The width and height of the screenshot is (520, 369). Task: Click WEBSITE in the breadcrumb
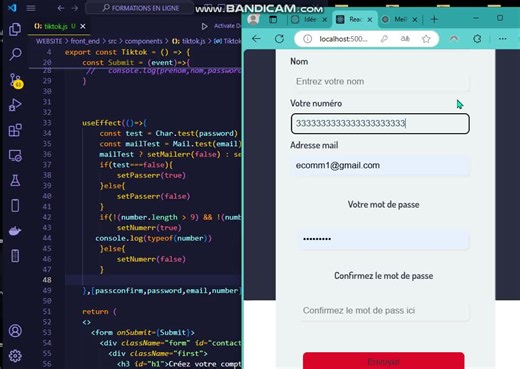coord(49,41)
